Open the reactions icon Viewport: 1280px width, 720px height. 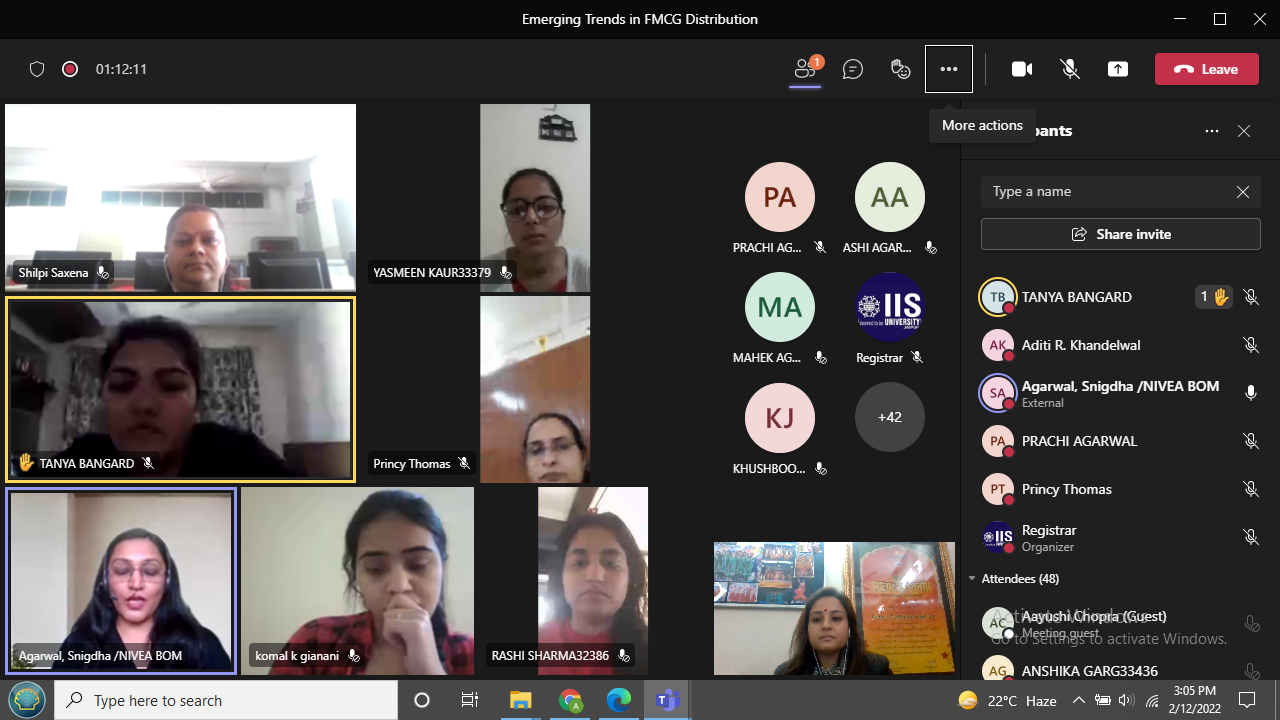click(x=901, y=69)
